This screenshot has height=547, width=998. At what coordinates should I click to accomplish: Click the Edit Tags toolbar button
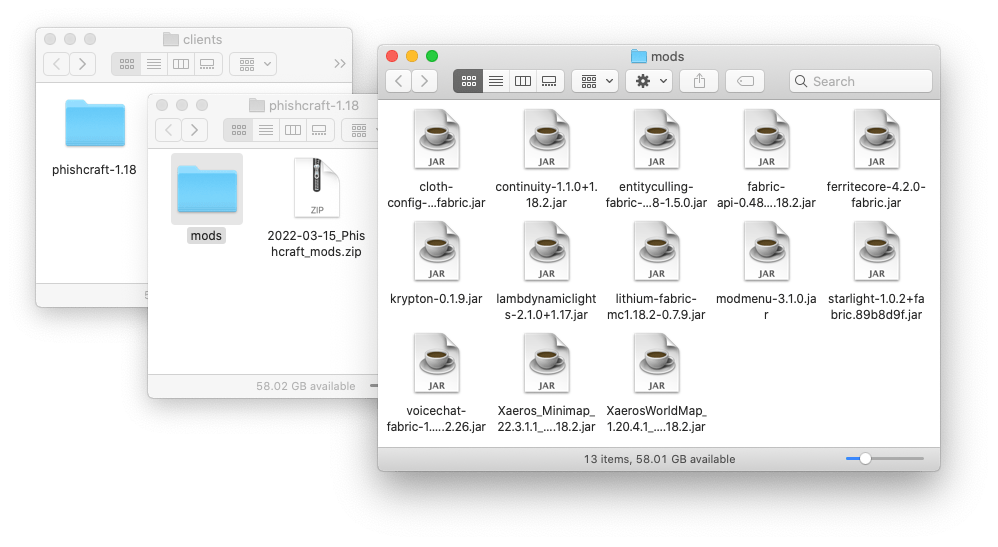pos(745,81)
